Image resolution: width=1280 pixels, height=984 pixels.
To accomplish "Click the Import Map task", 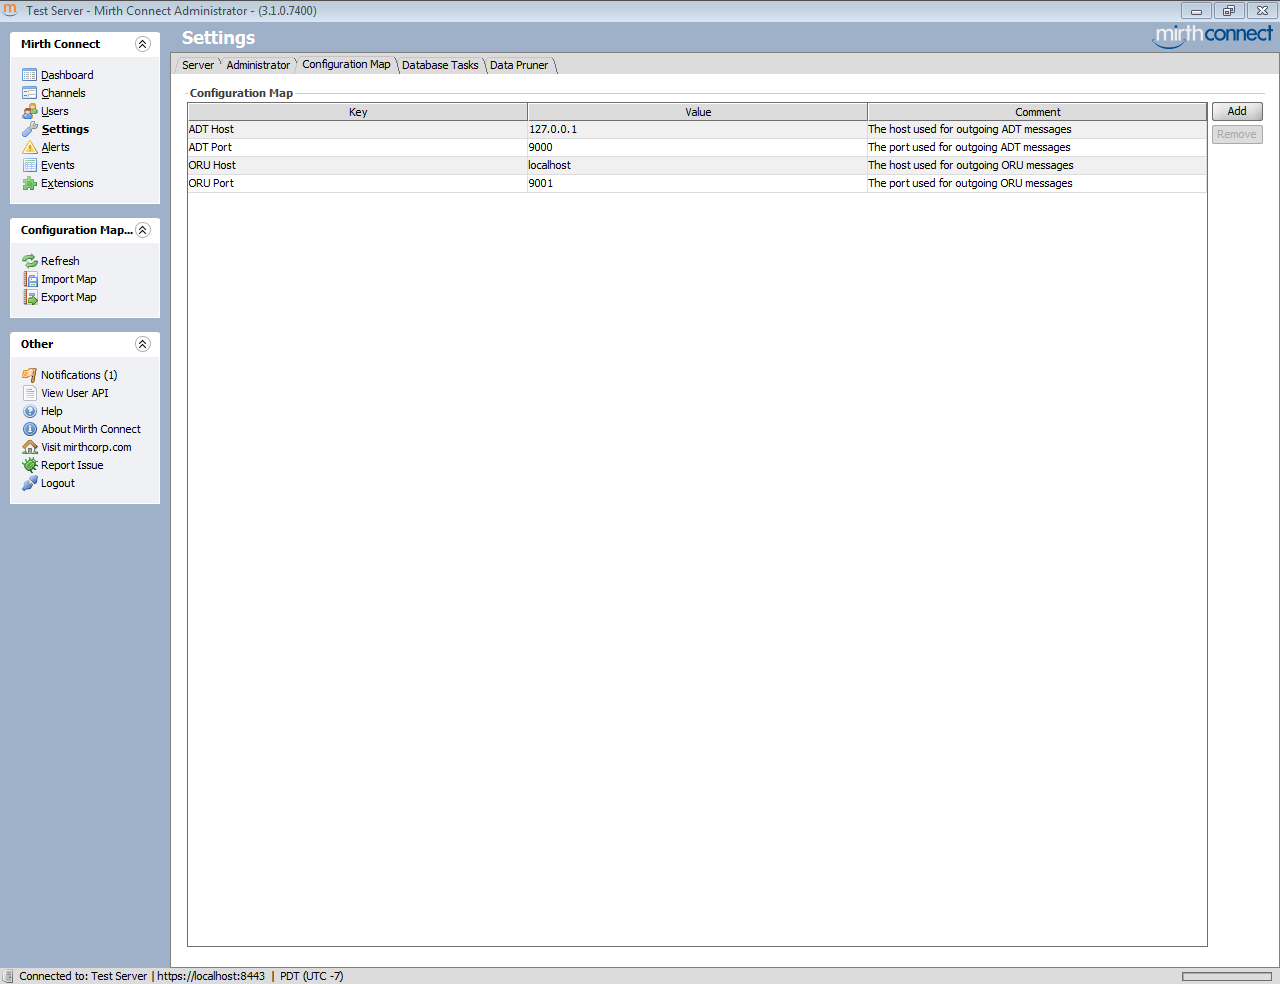I will 69,279.
